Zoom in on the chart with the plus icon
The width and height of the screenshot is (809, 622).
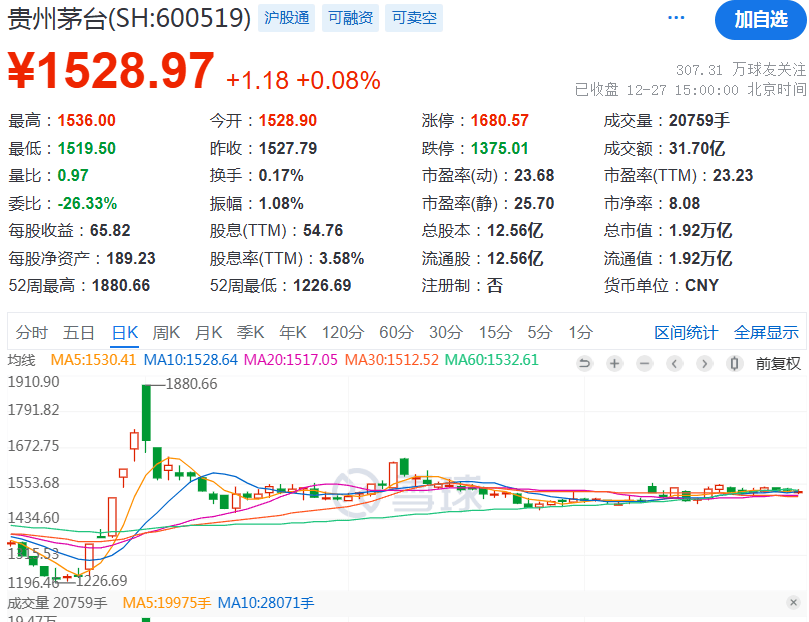tap(614, 363)
